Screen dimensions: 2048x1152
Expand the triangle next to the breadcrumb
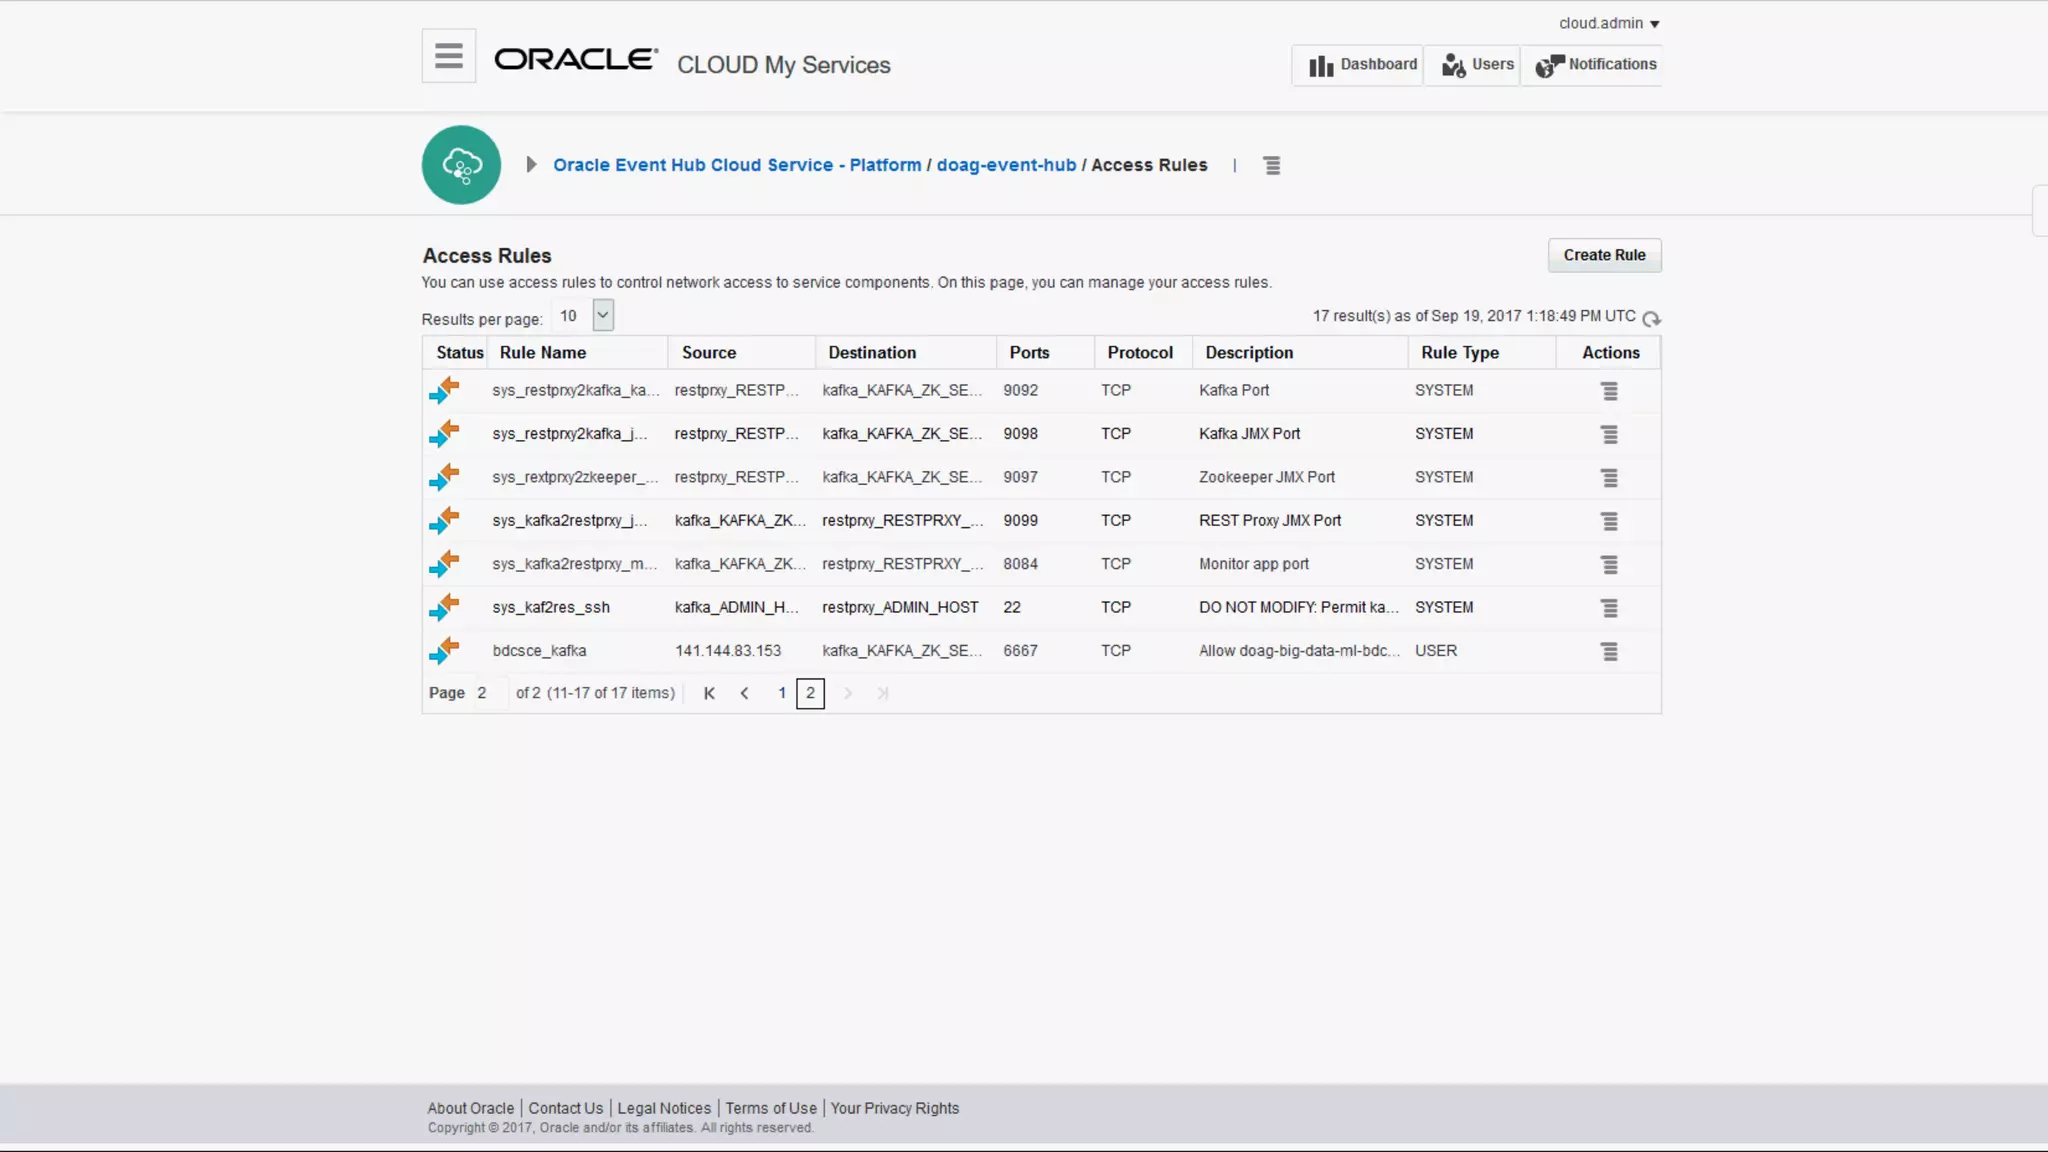pyautogui.click(x=532, y=165)
